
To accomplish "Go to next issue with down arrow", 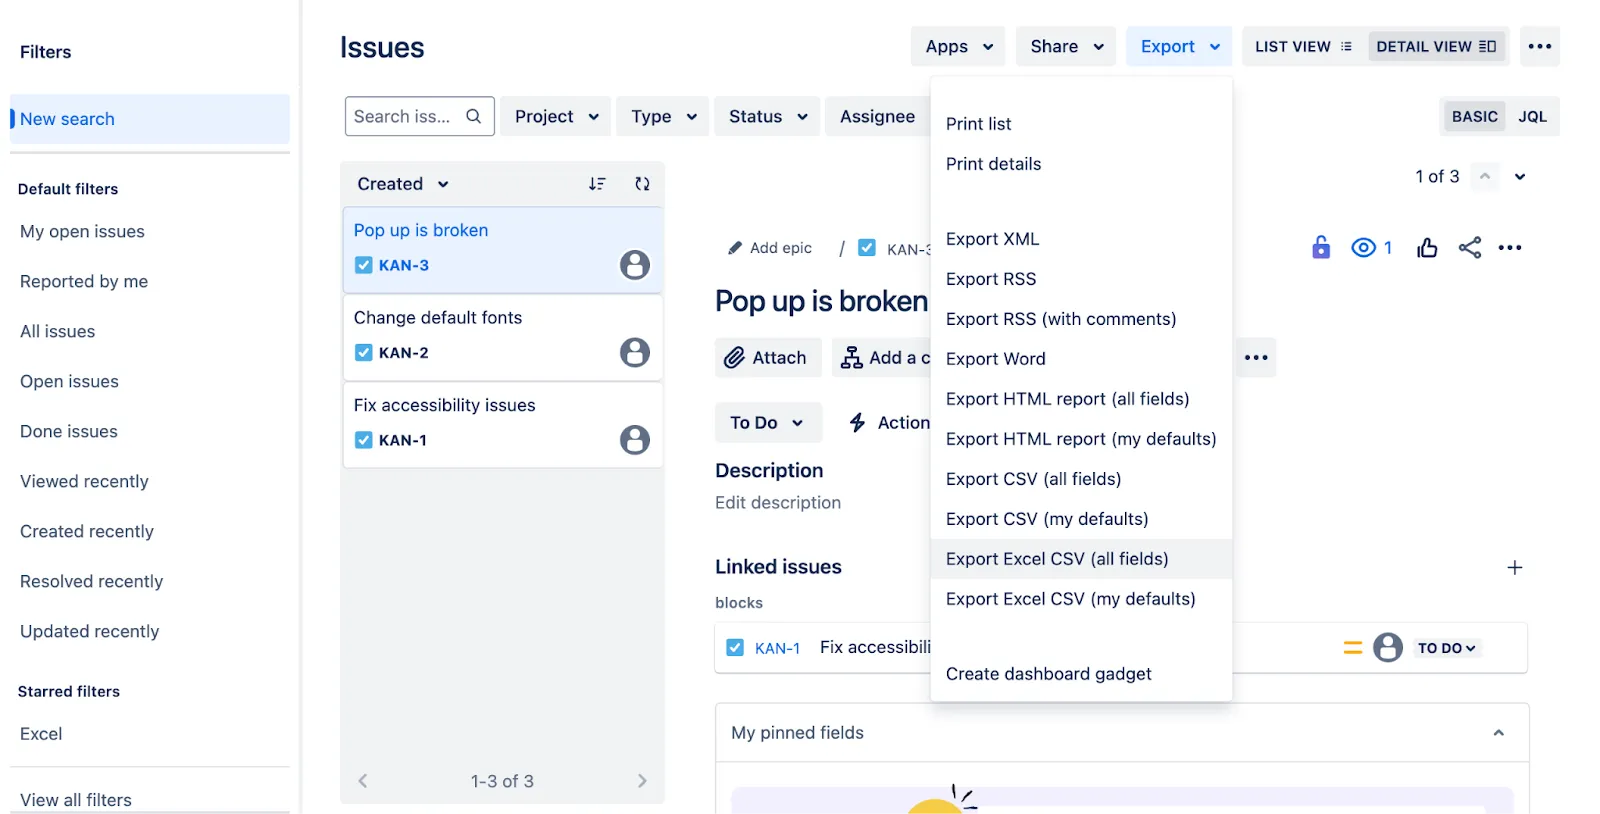I will click(1520, 176).
